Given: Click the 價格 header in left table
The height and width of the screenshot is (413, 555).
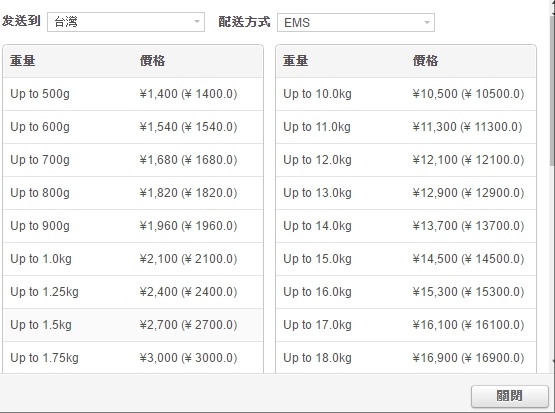Looking at the screenshot, I should click(152, 61).
